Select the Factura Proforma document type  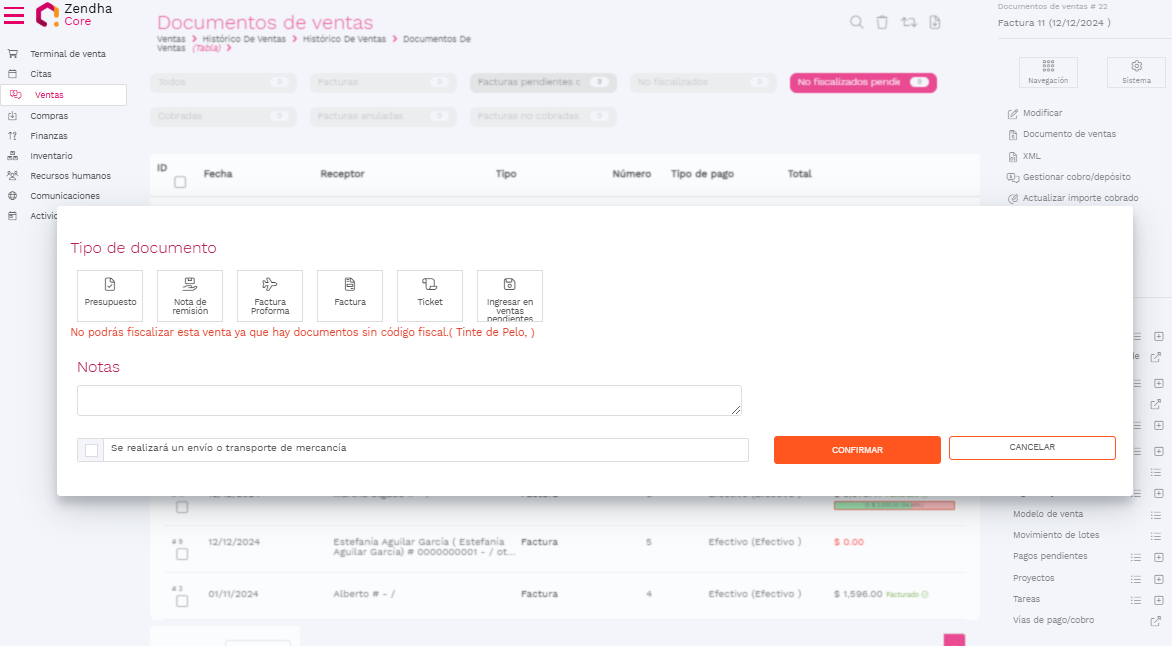pos(270,295)
